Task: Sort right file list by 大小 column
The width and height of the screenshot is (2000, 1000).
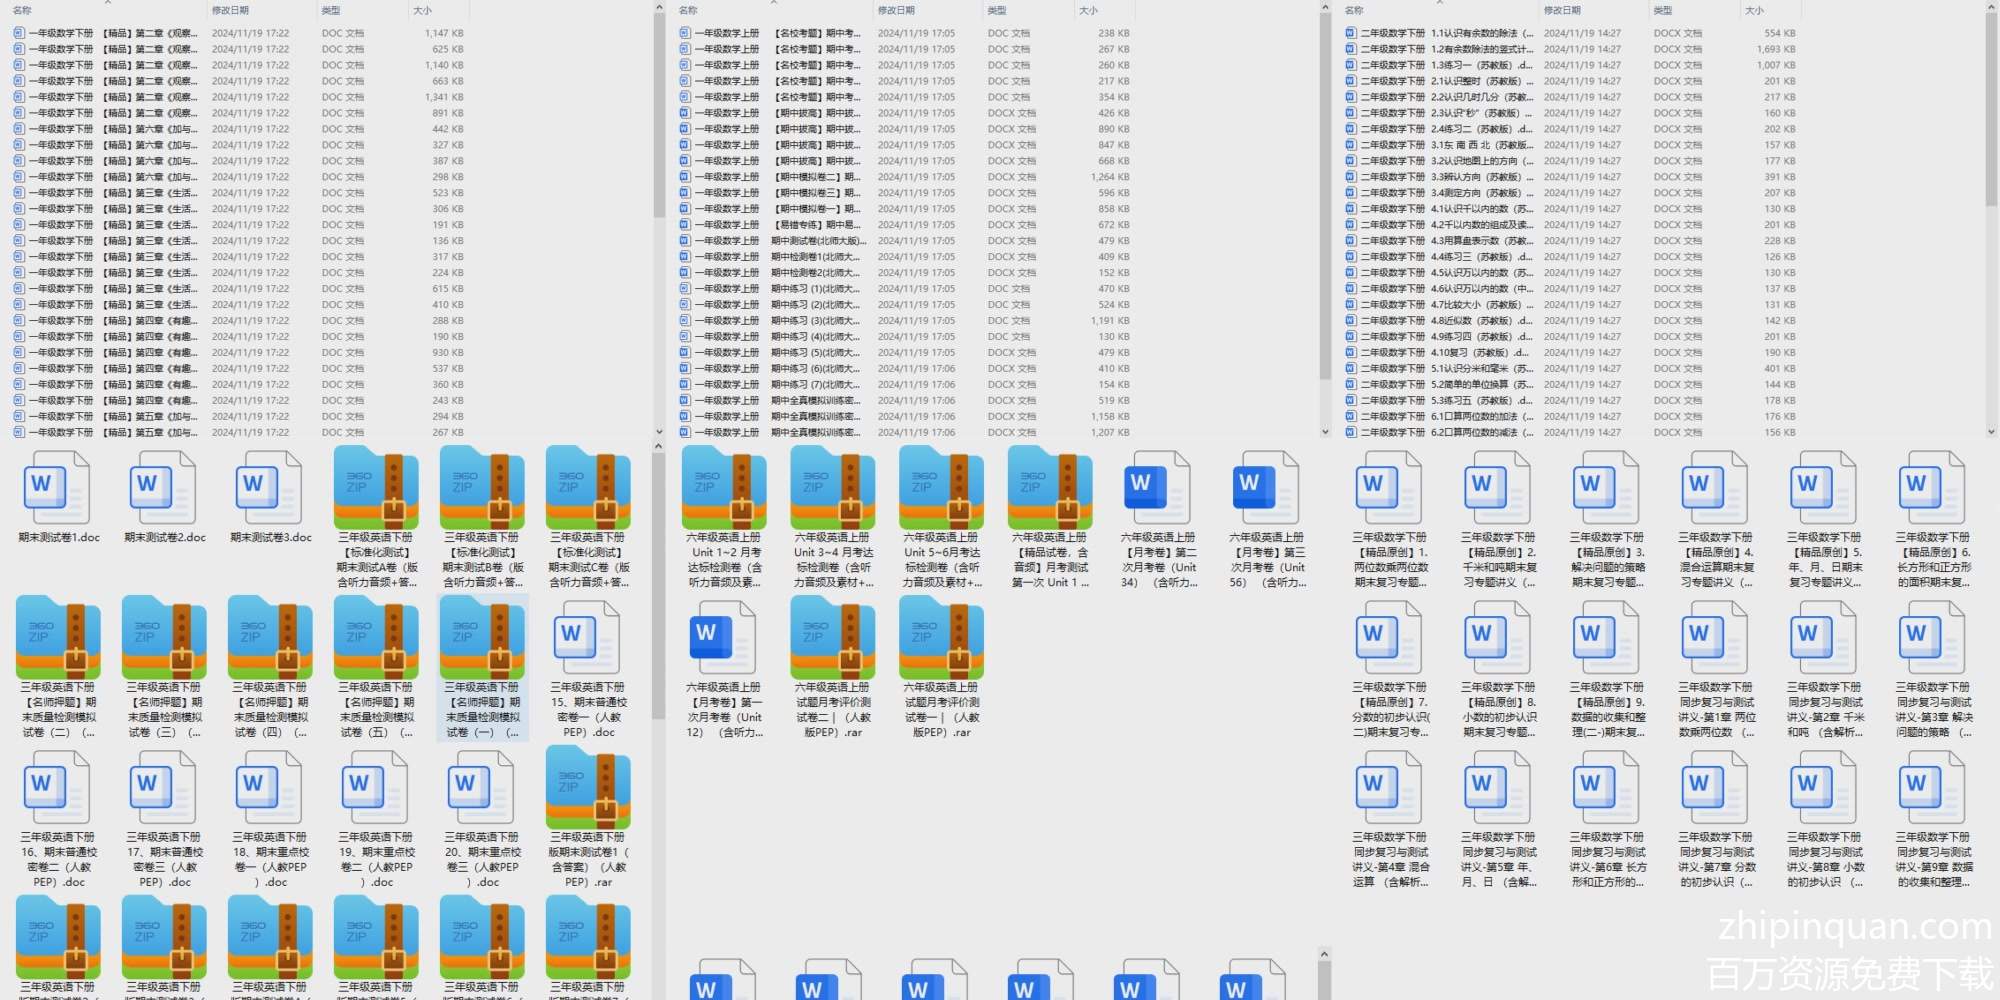Action: (x=1754, y=10)
